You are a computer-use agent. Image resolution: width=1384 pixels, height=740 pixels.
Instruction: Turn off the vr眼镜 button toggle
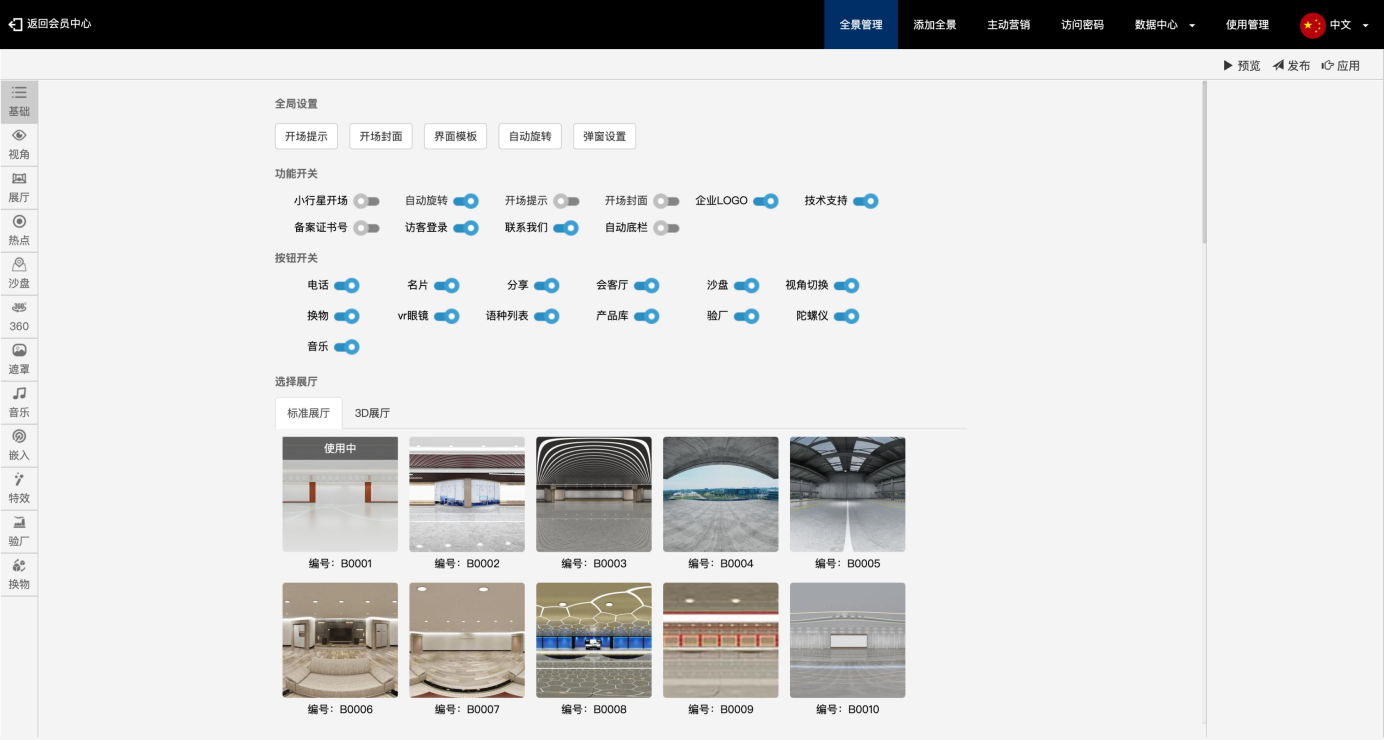point(446,316)
